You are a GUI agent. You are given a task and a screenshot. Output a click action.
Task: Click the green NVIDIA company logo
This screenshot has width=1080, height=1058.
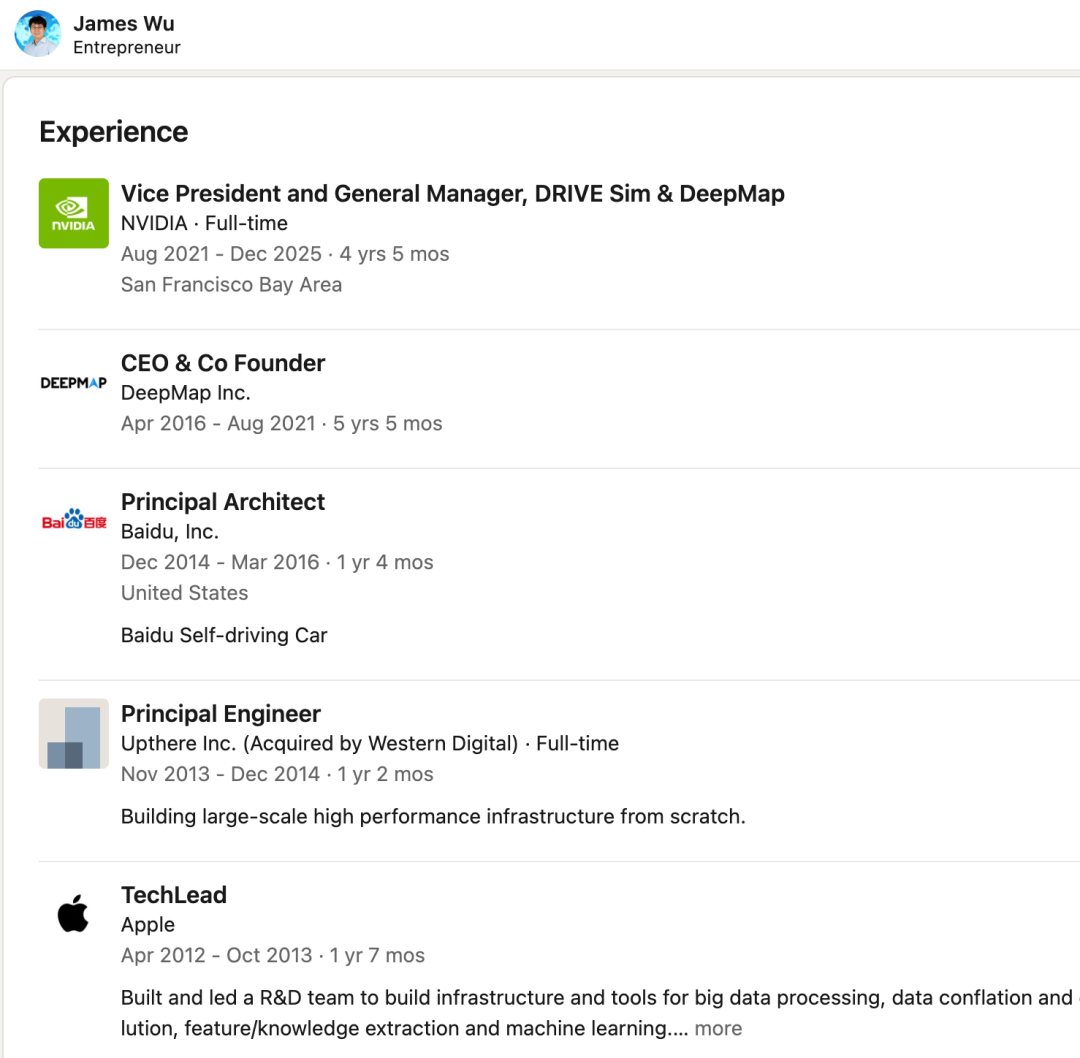click(x=73, y=213)
